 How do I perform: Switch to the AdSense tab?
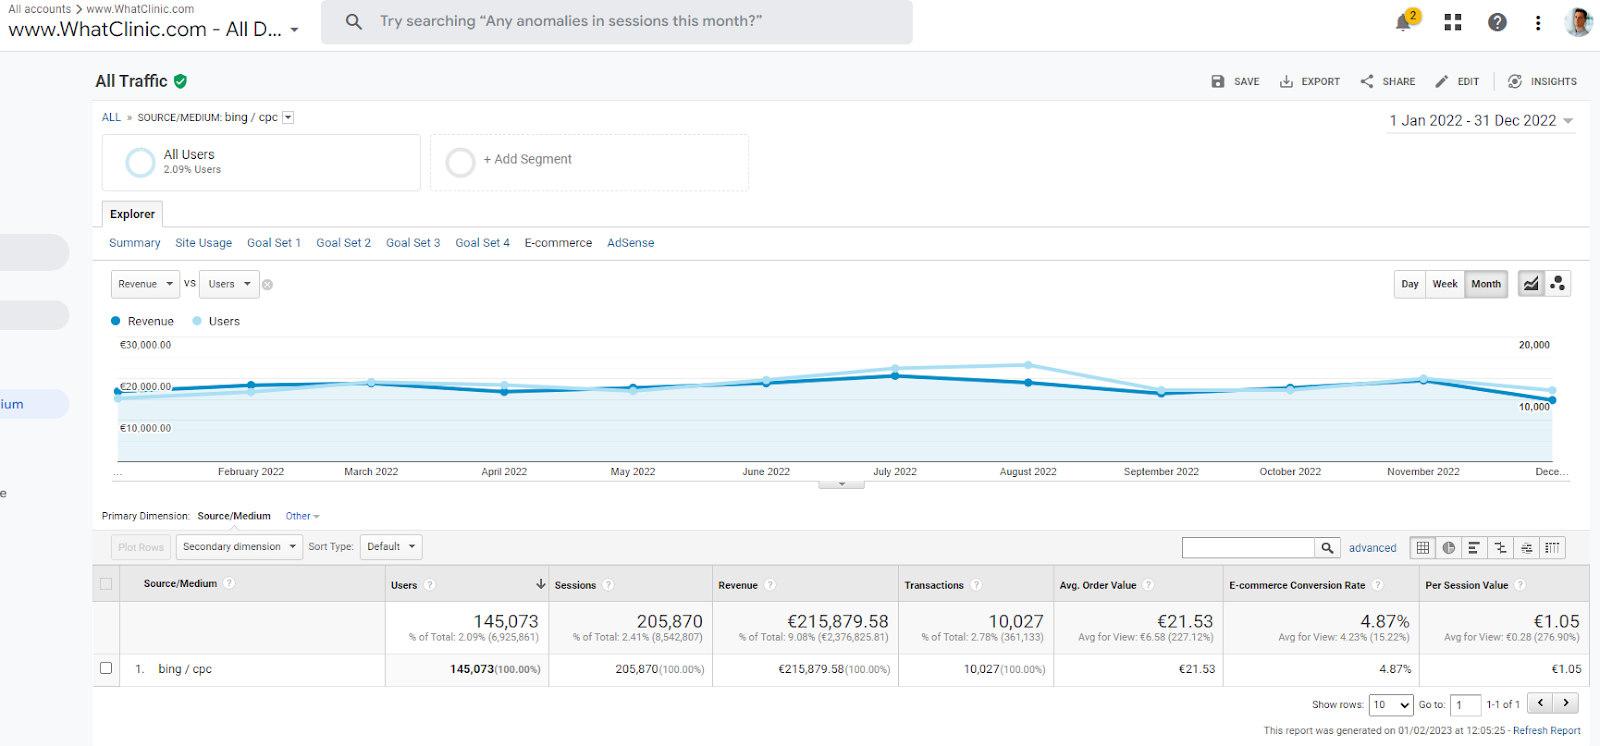(631, 243)
